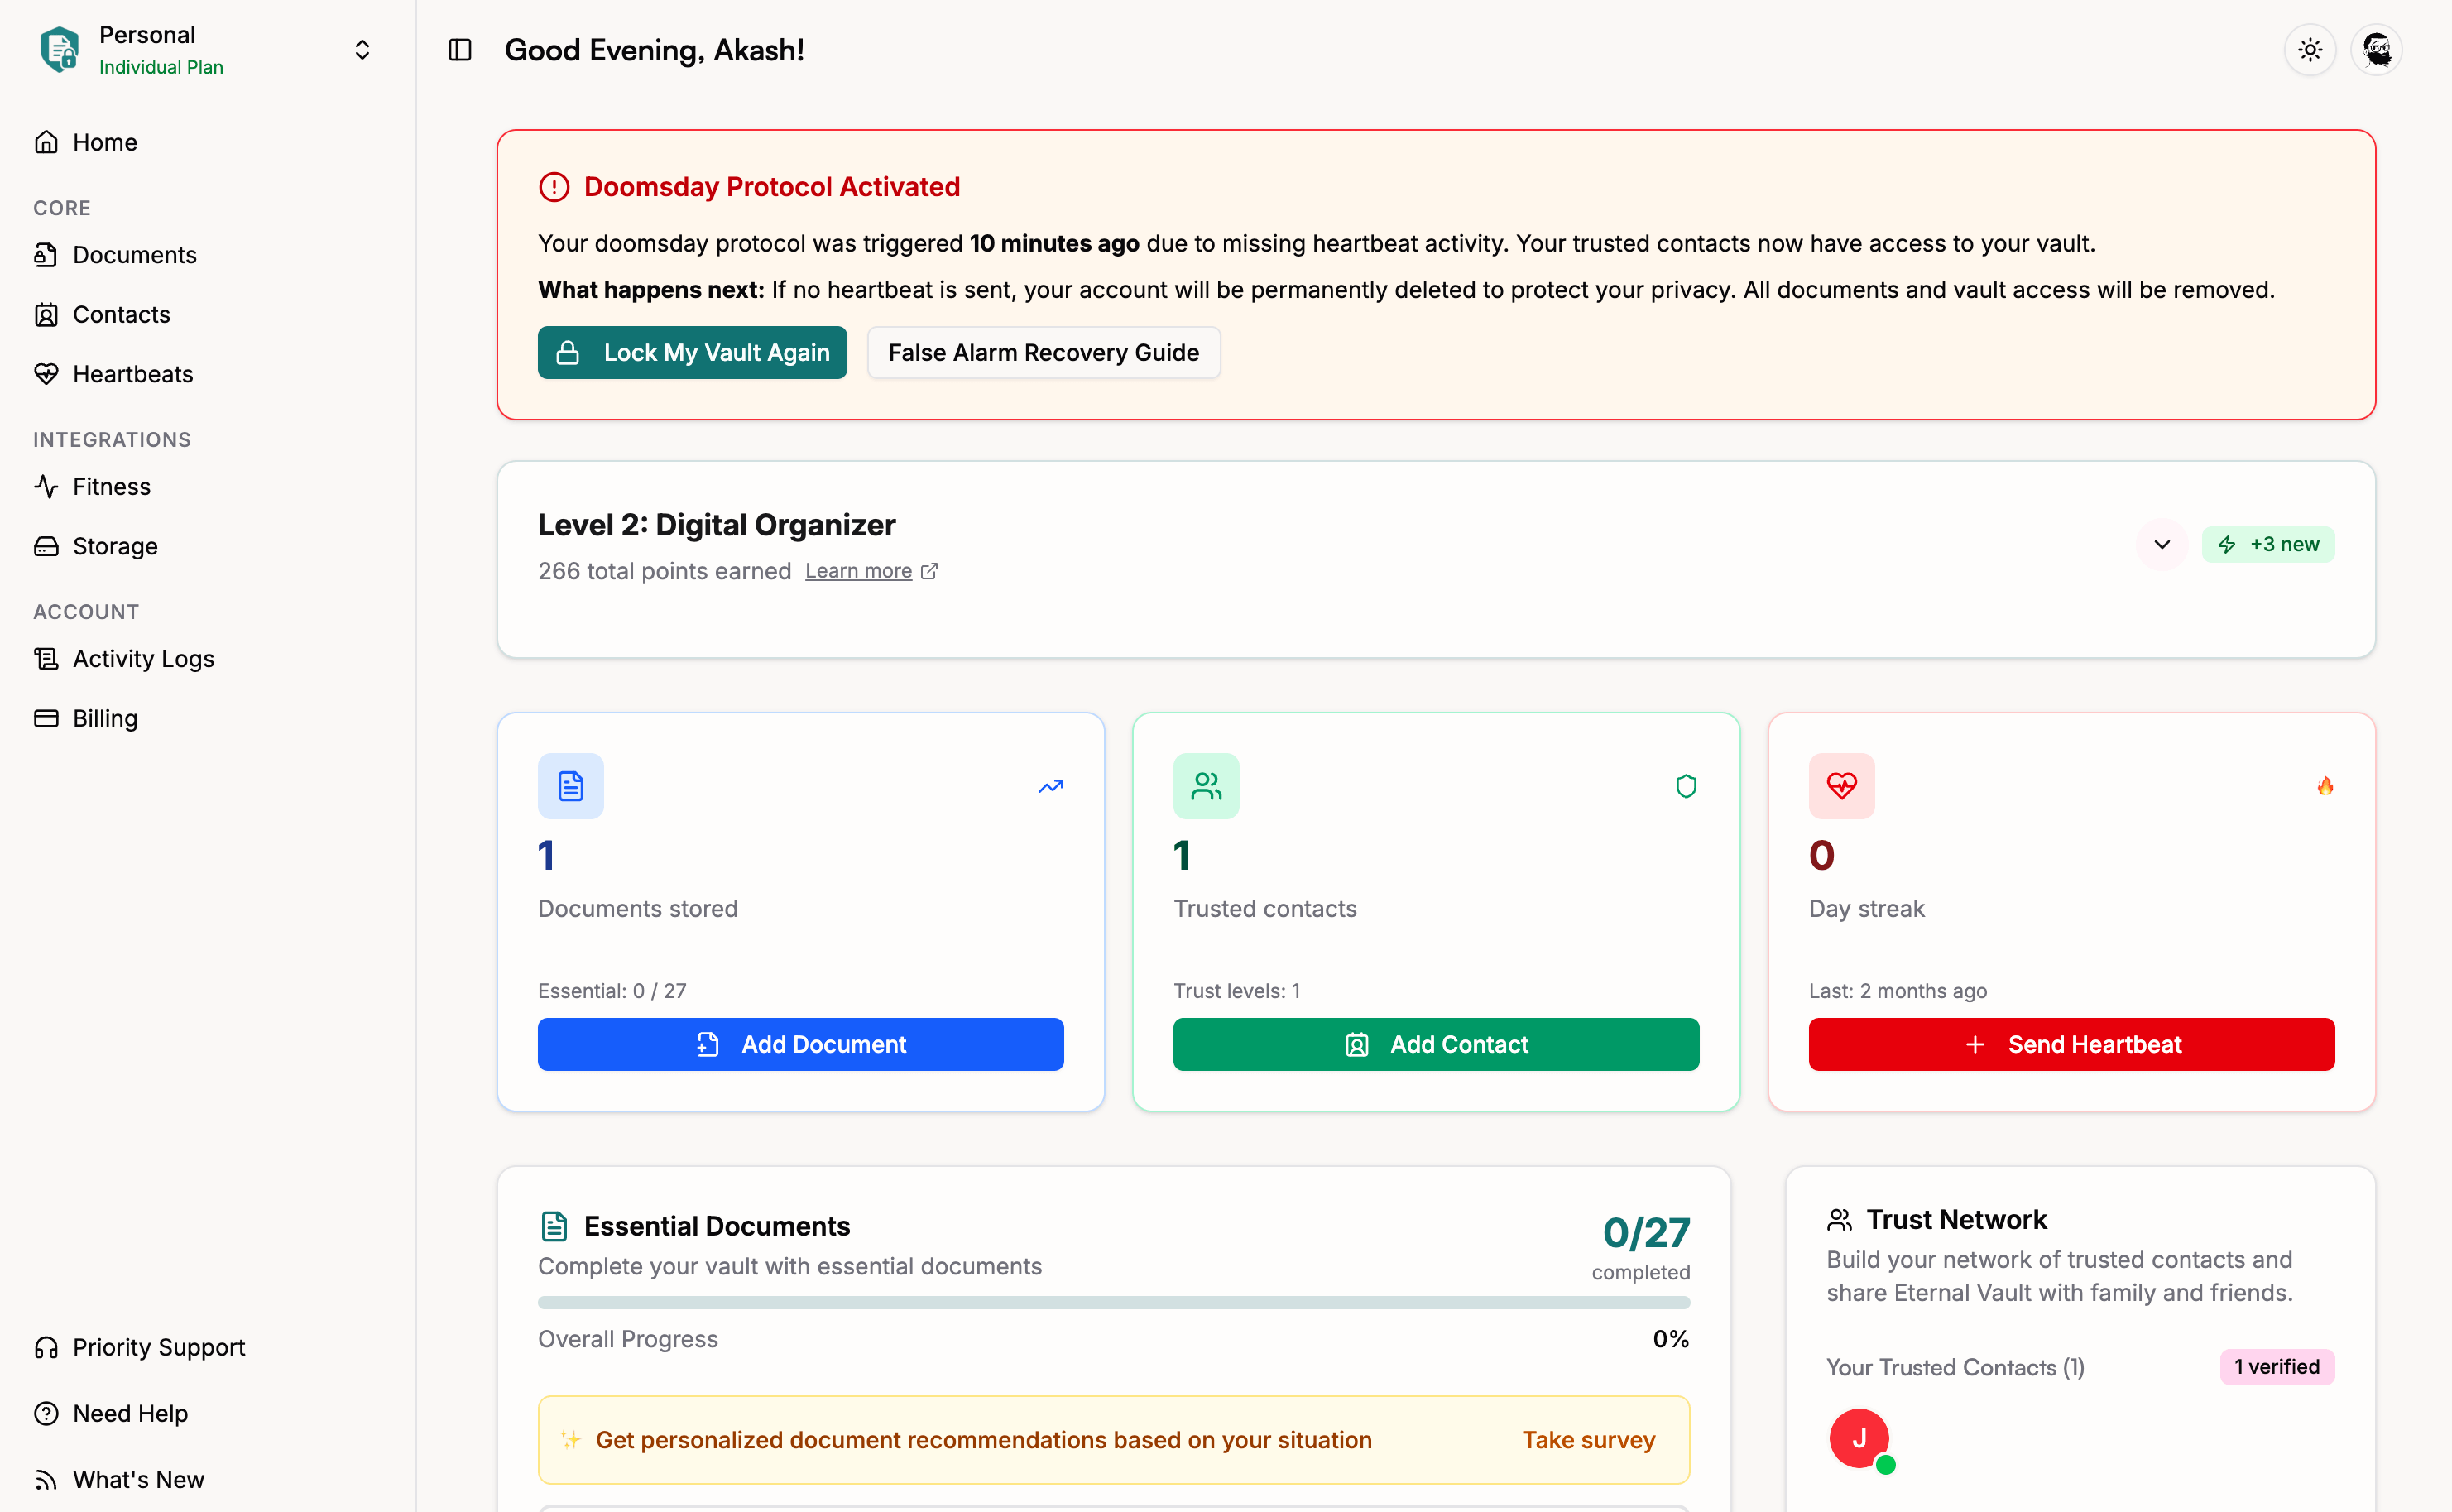Click the green shield icon in contacts card
Viewport: 2452px width, 1512px height.
point(1686,786)
